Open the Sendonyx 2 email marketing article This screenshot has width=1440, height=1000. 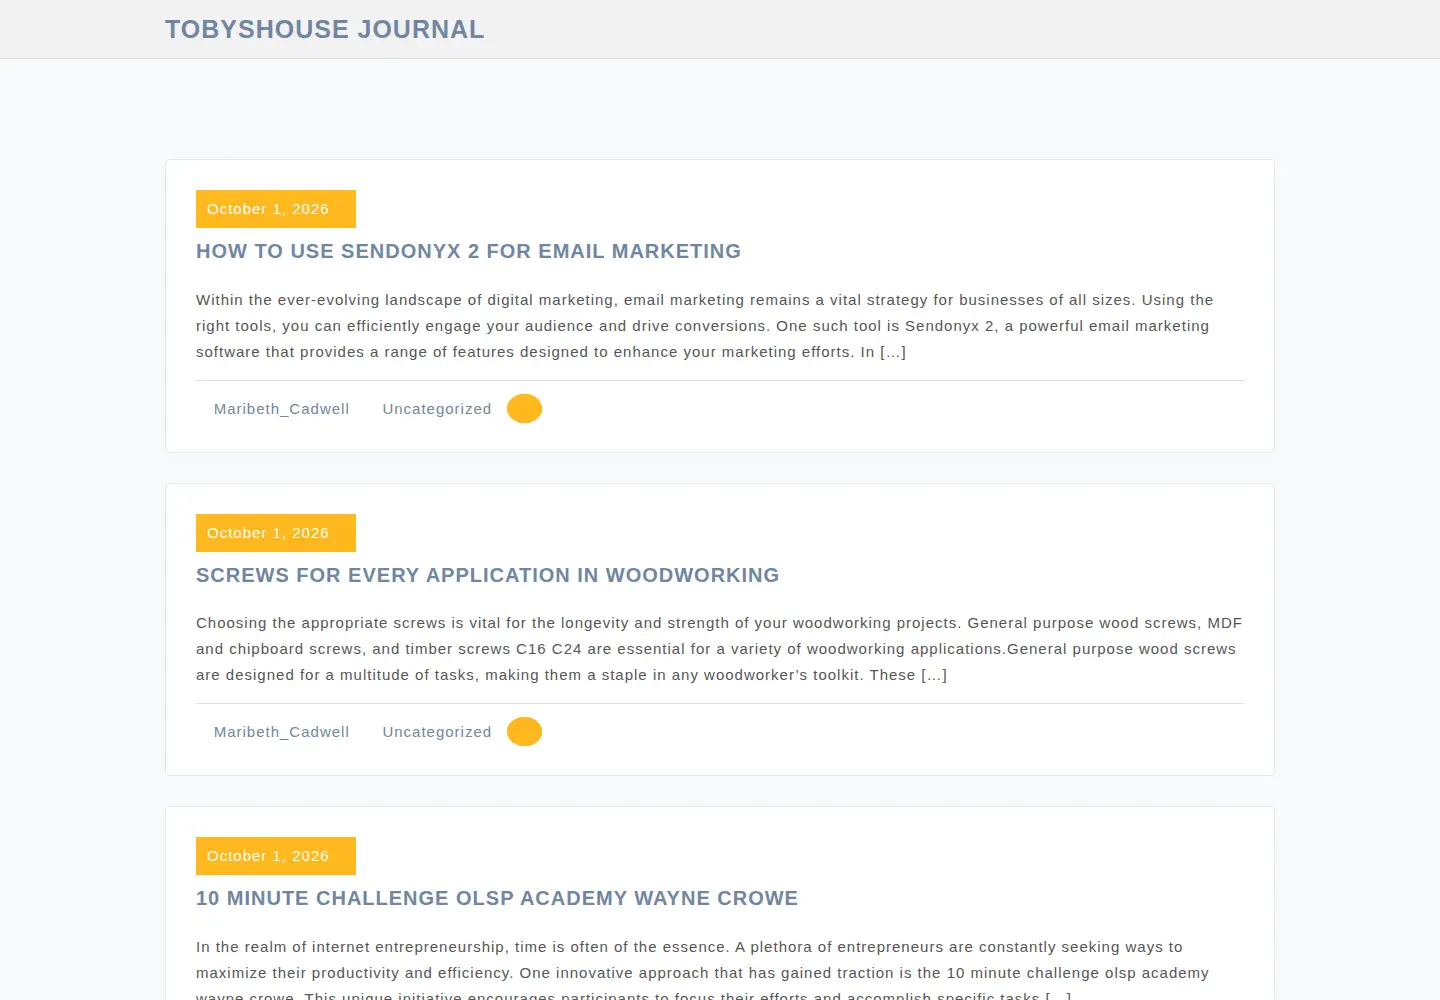468,251
